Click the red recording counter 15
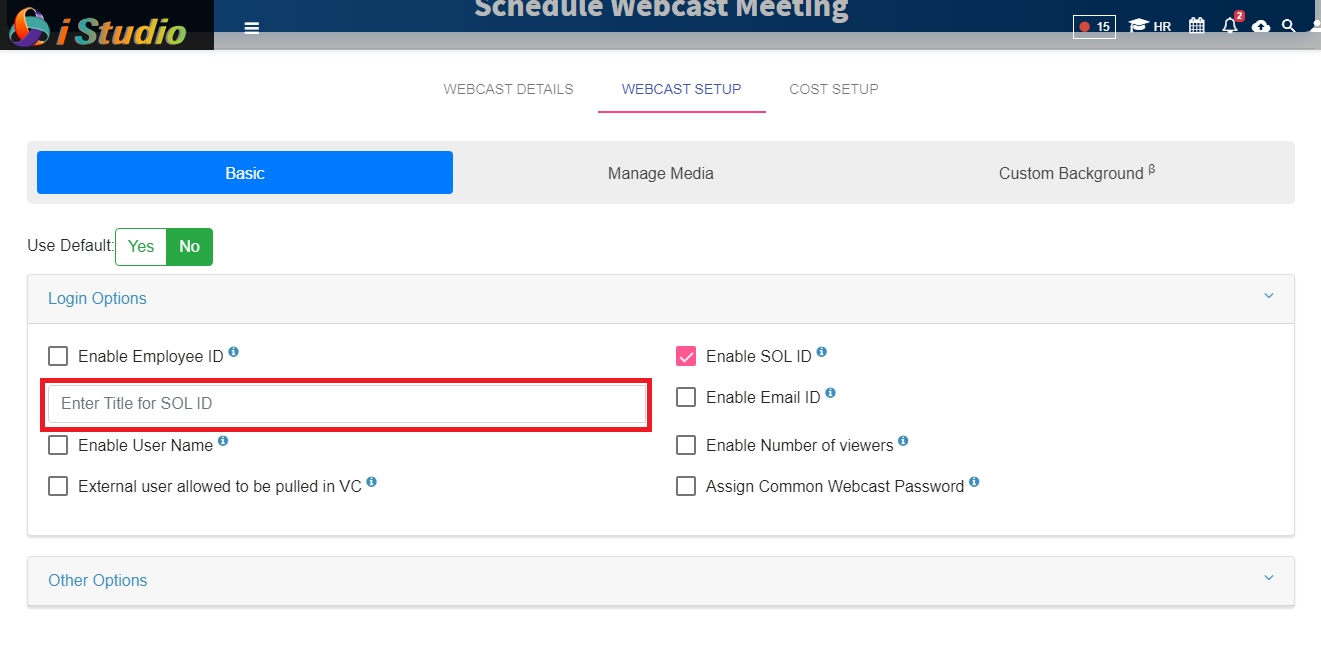Viewport: 1321px width, 647px height. (x=1094, y=27)
